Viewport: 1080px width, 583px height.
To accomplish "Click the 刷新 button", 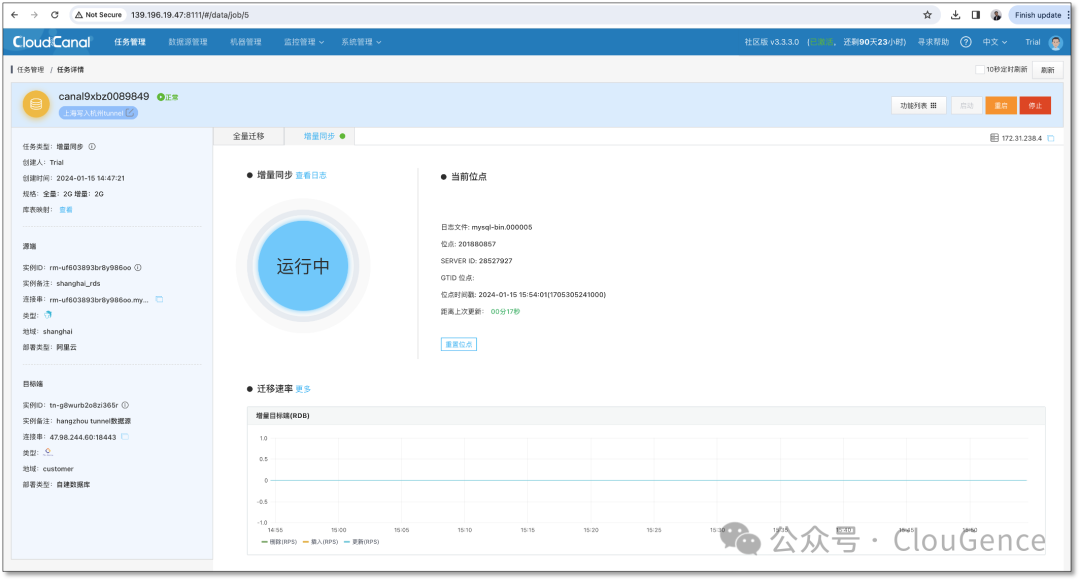I will (1048, 70).
